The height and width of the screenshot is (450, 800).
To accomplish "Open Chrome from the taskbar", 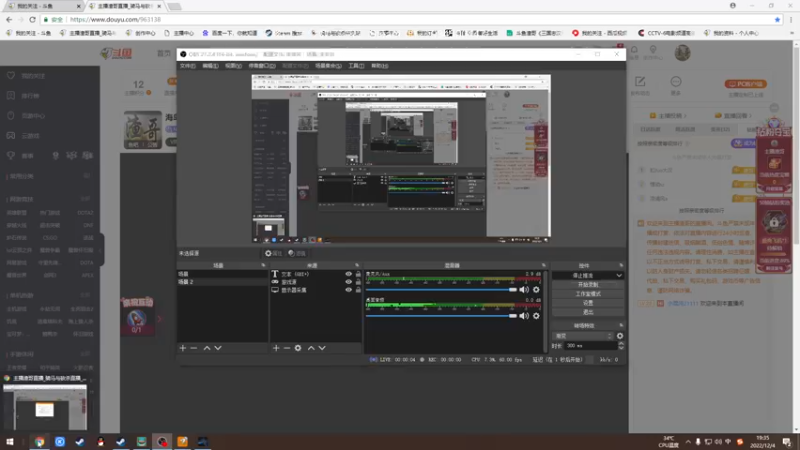I will (x=39, y=442).
